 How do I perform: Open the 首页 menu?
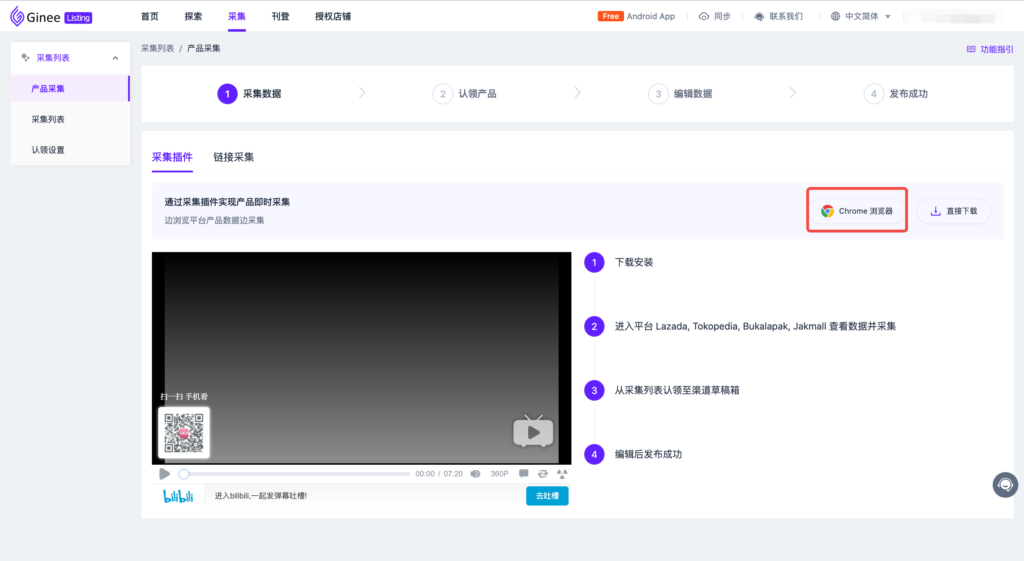[150, 16]
